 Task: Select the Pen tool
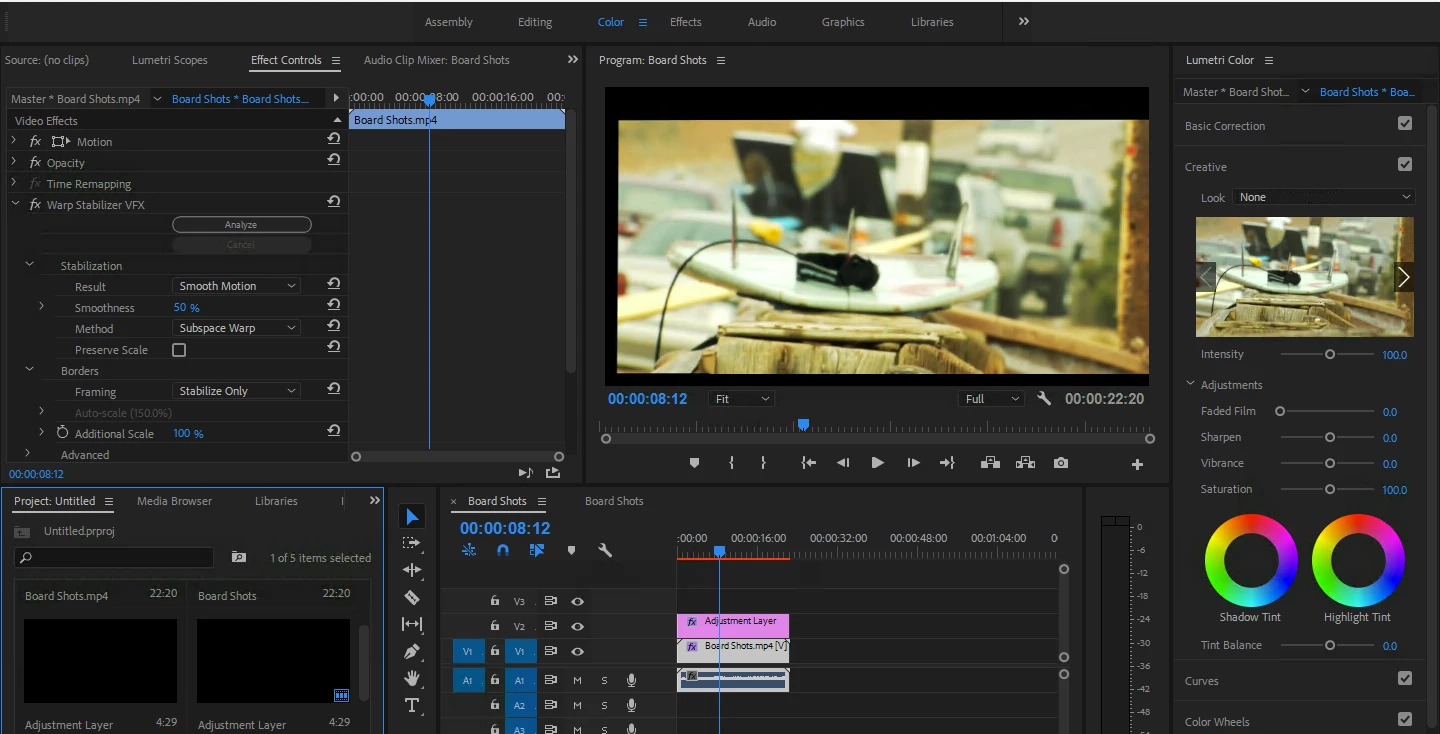[411, 651]
